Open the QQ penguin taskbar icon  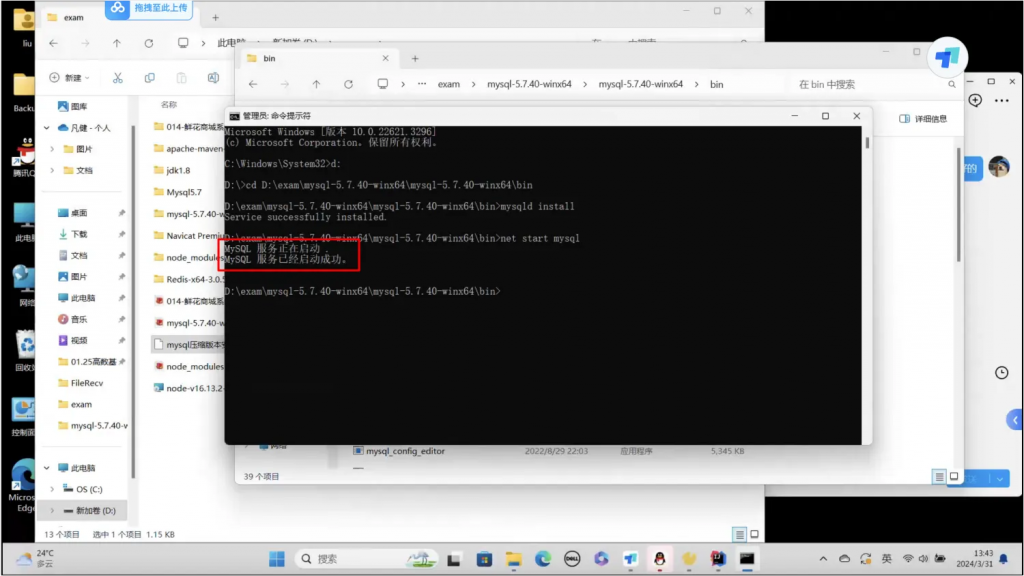659,558
